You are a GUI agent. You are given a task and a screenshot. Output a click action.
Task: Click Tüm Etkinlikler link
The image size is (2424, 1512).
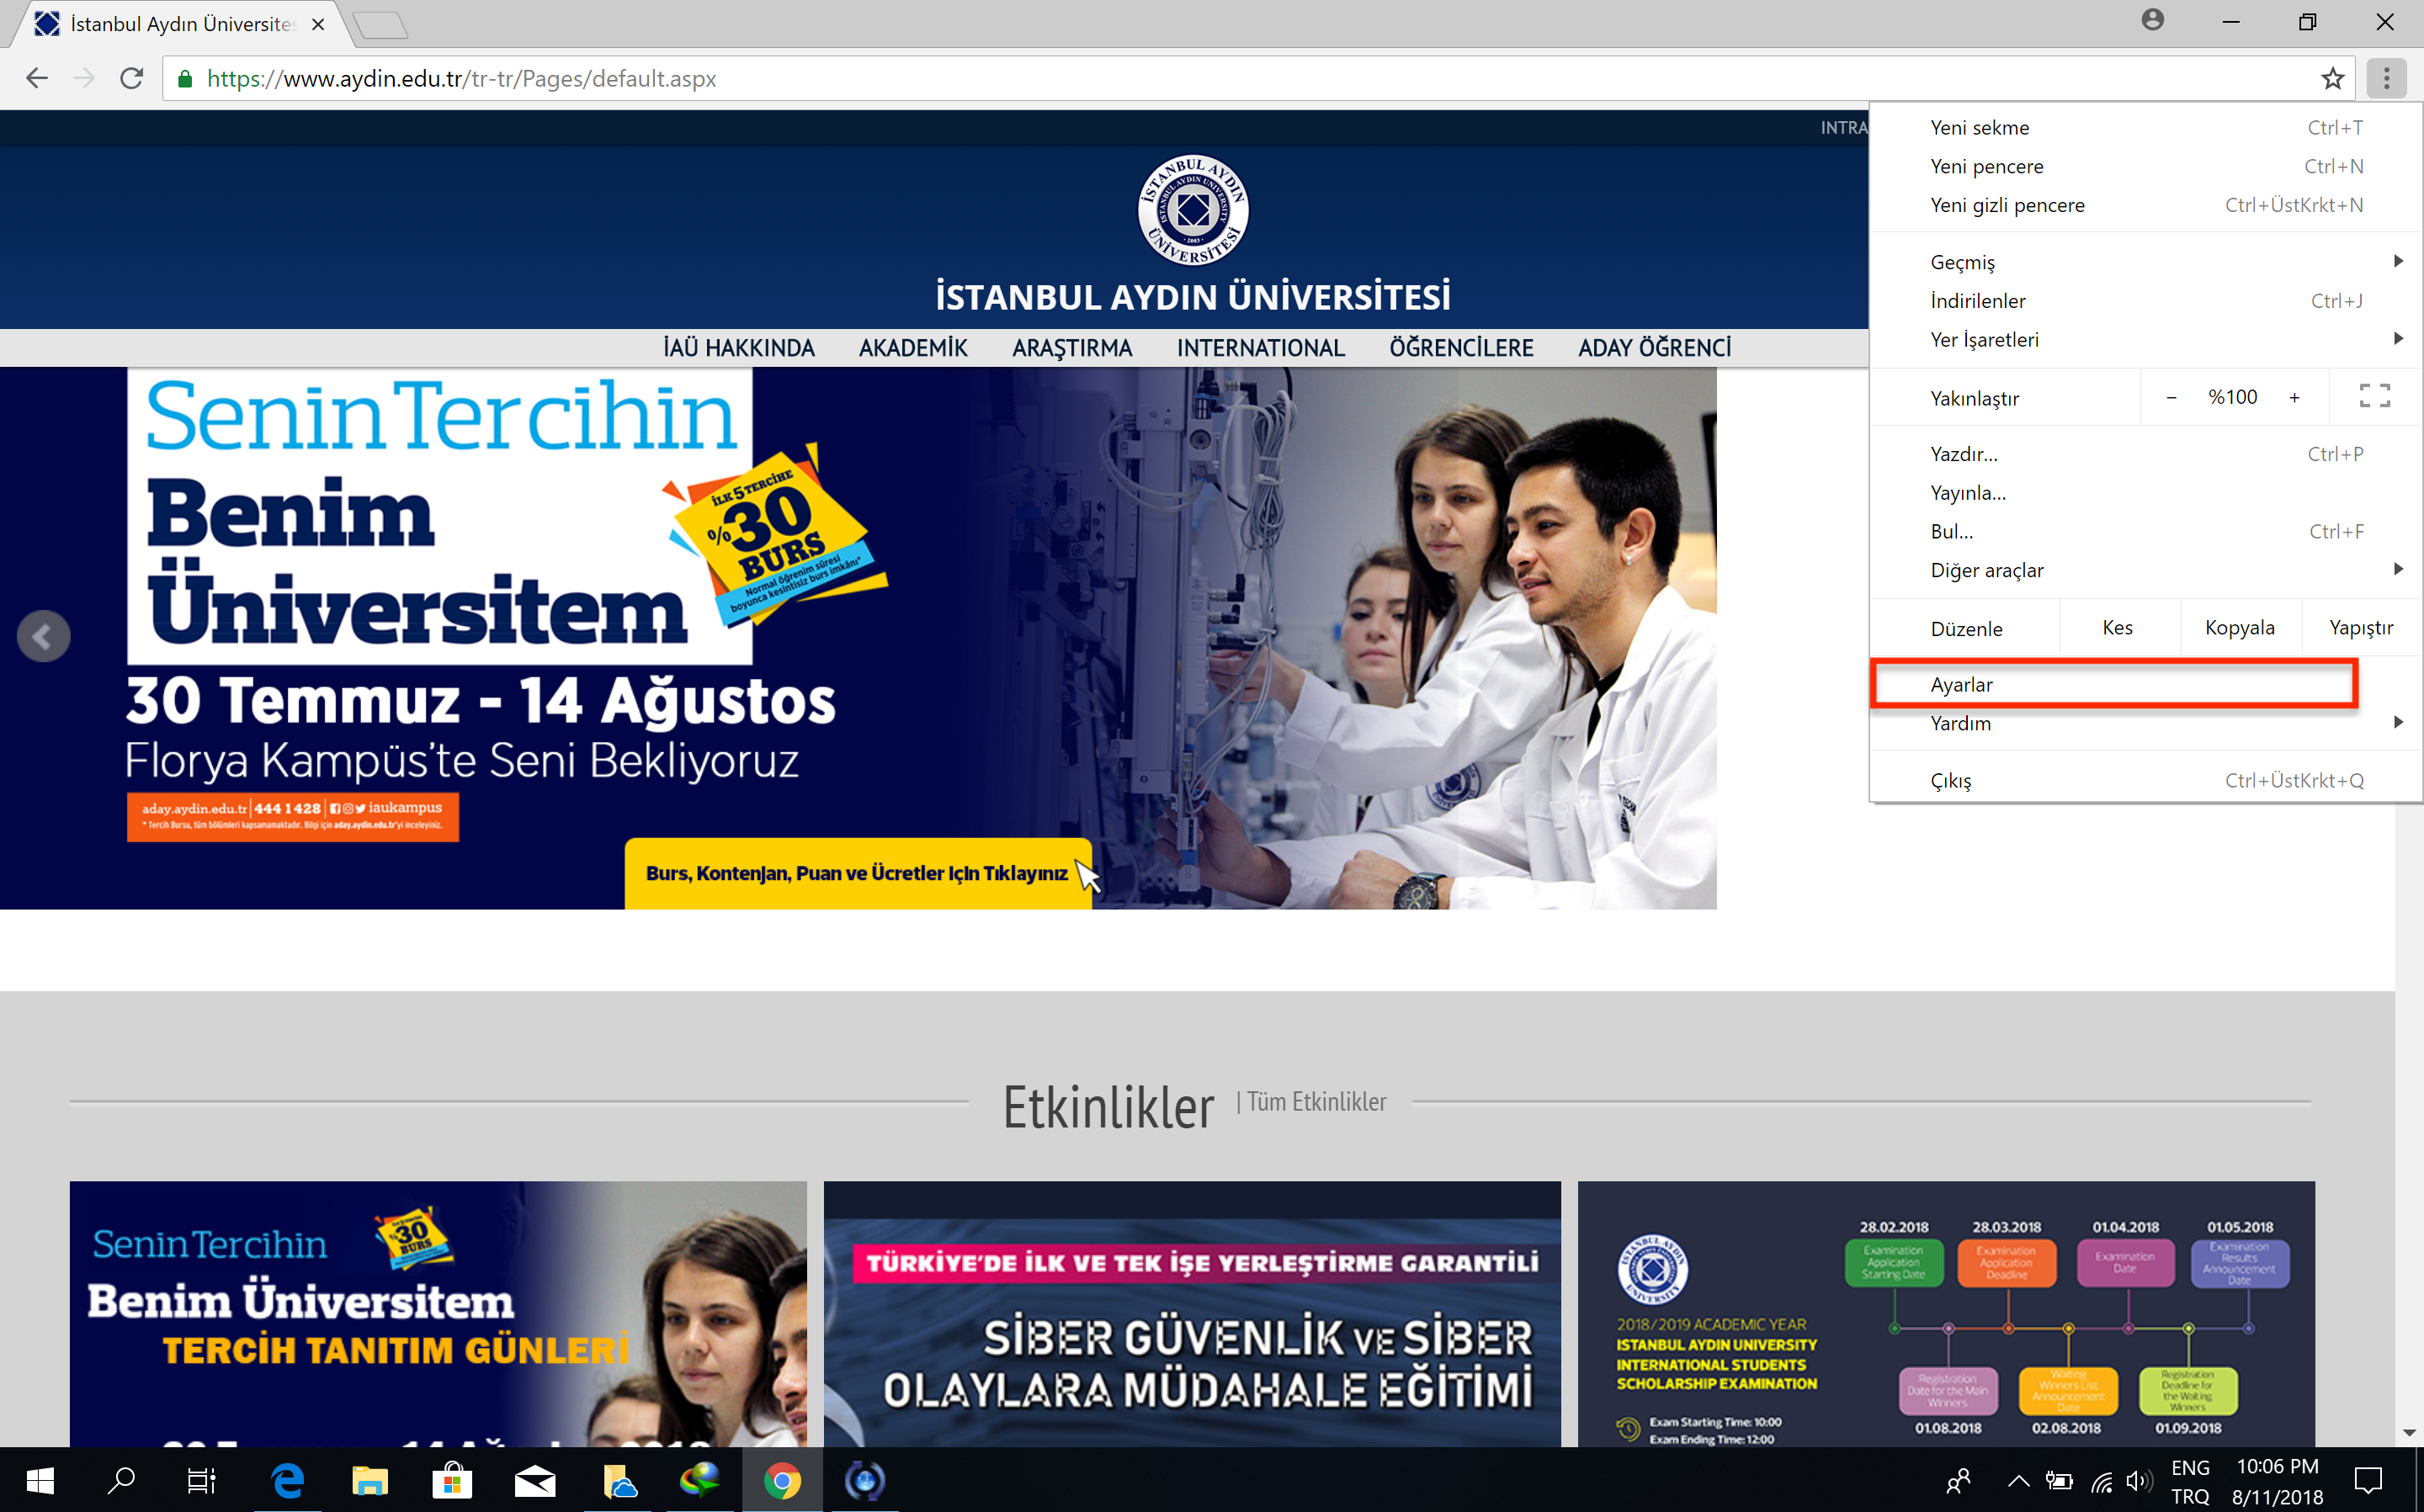coord(1316,1102)
